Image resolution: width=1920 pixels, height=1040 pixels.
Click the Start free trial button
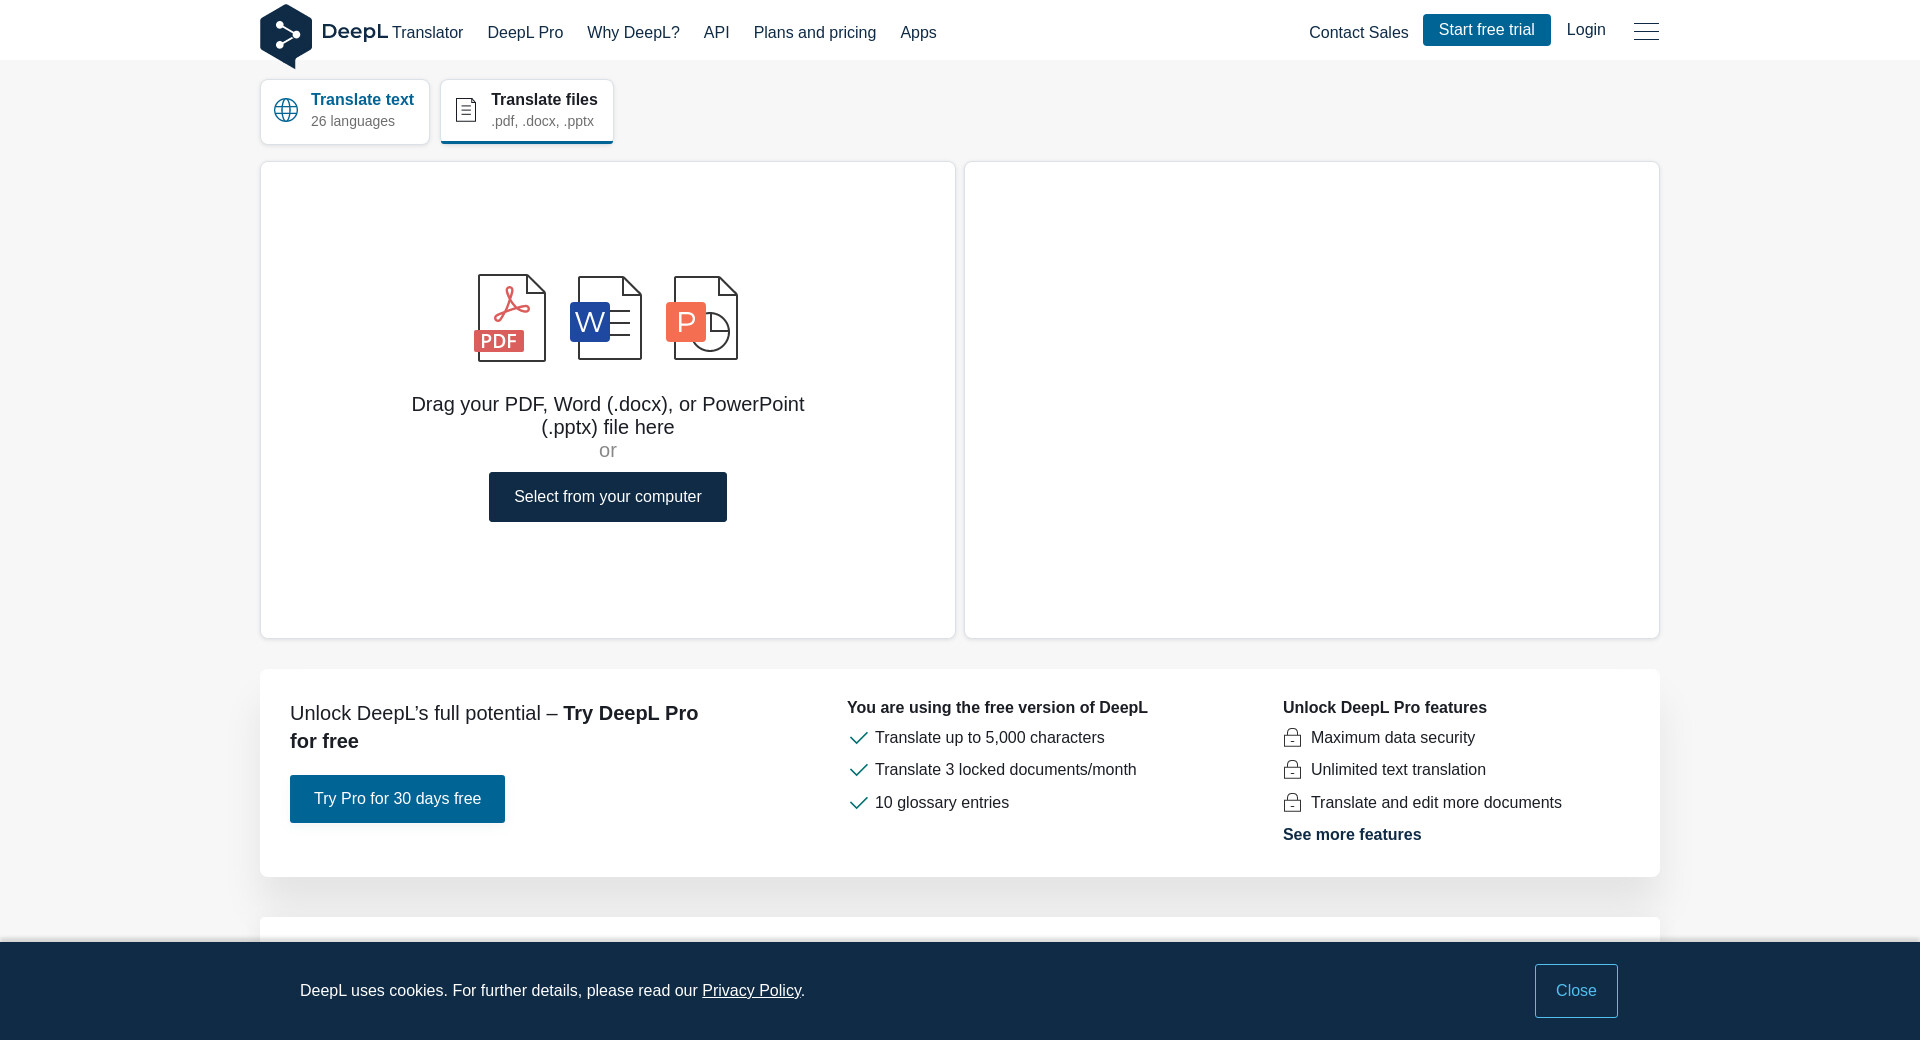[1486, 30]
